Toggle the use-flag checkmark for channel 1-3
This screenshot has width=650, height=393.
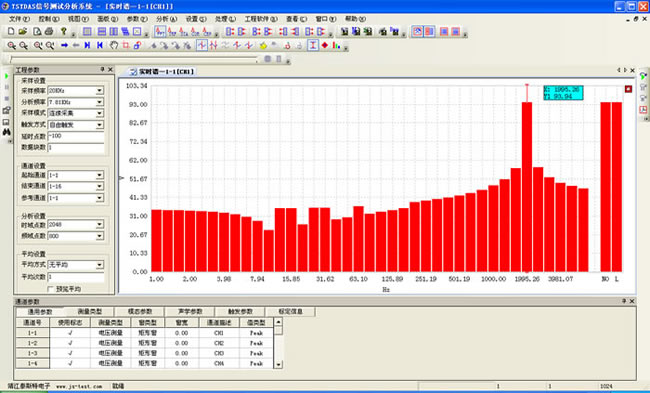[70, 353]
